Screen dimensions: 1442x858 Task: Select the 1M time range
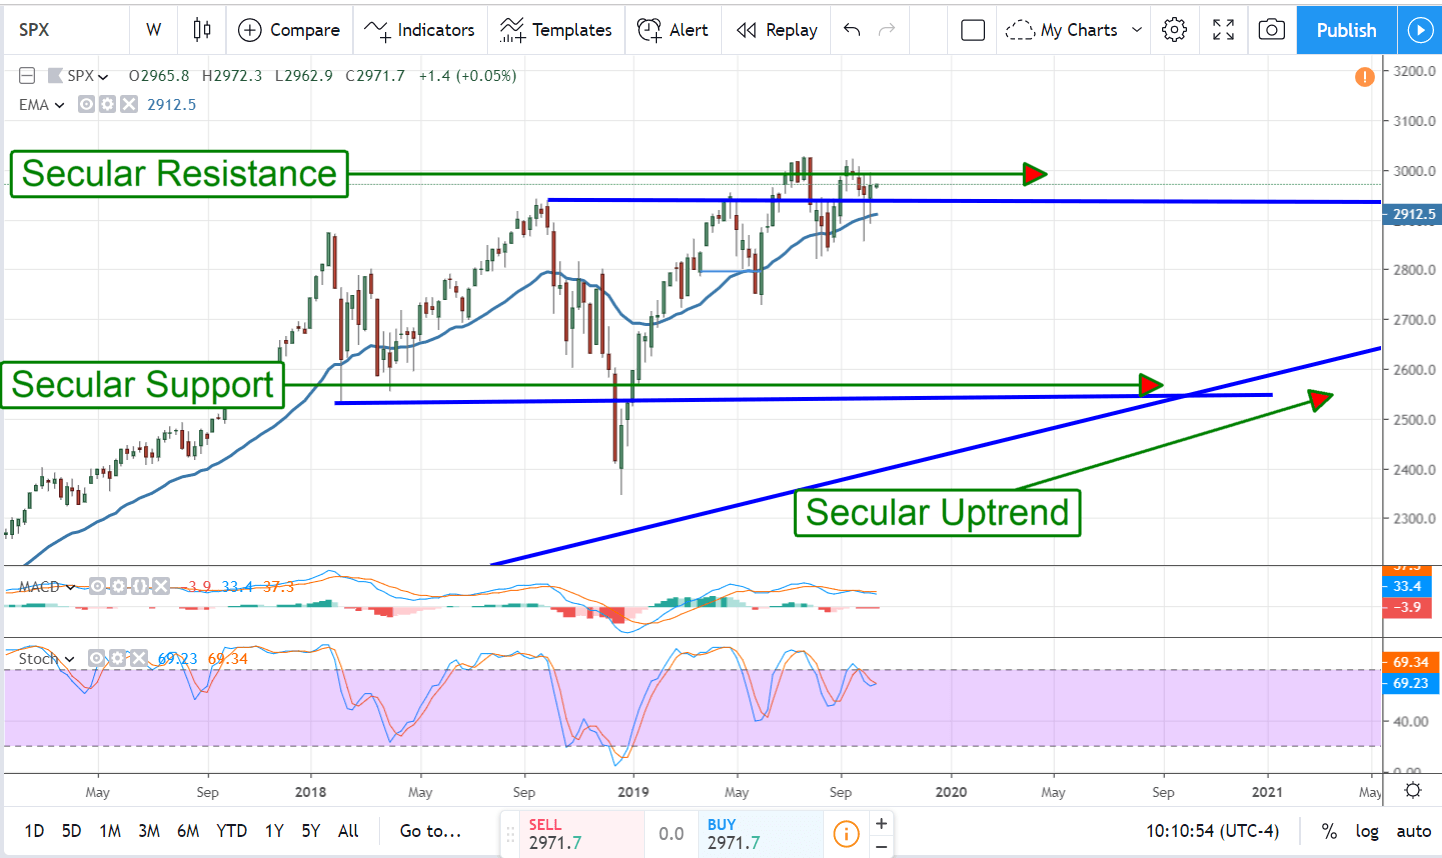click(x=110, y=831)
